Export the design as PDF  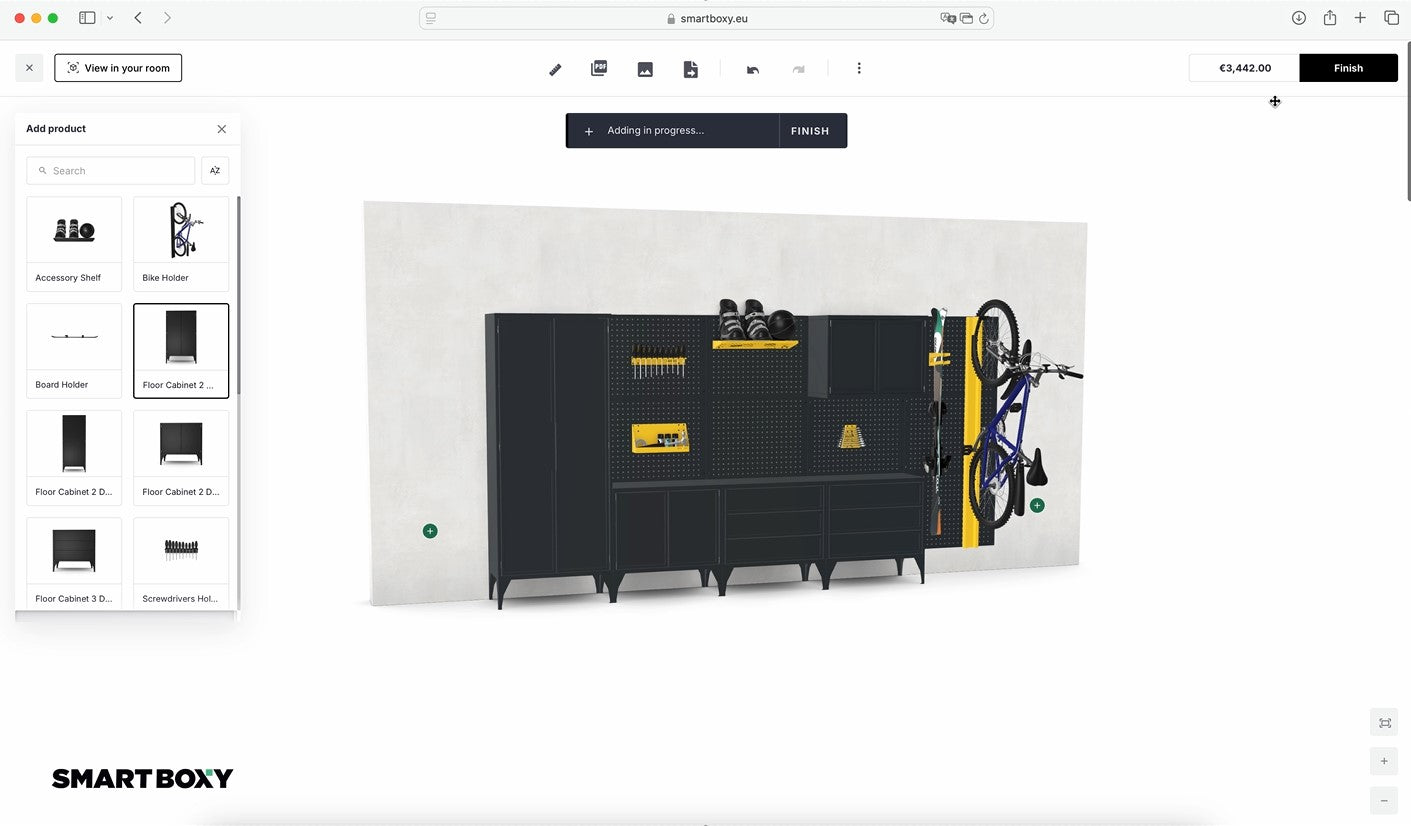[598, 68]
